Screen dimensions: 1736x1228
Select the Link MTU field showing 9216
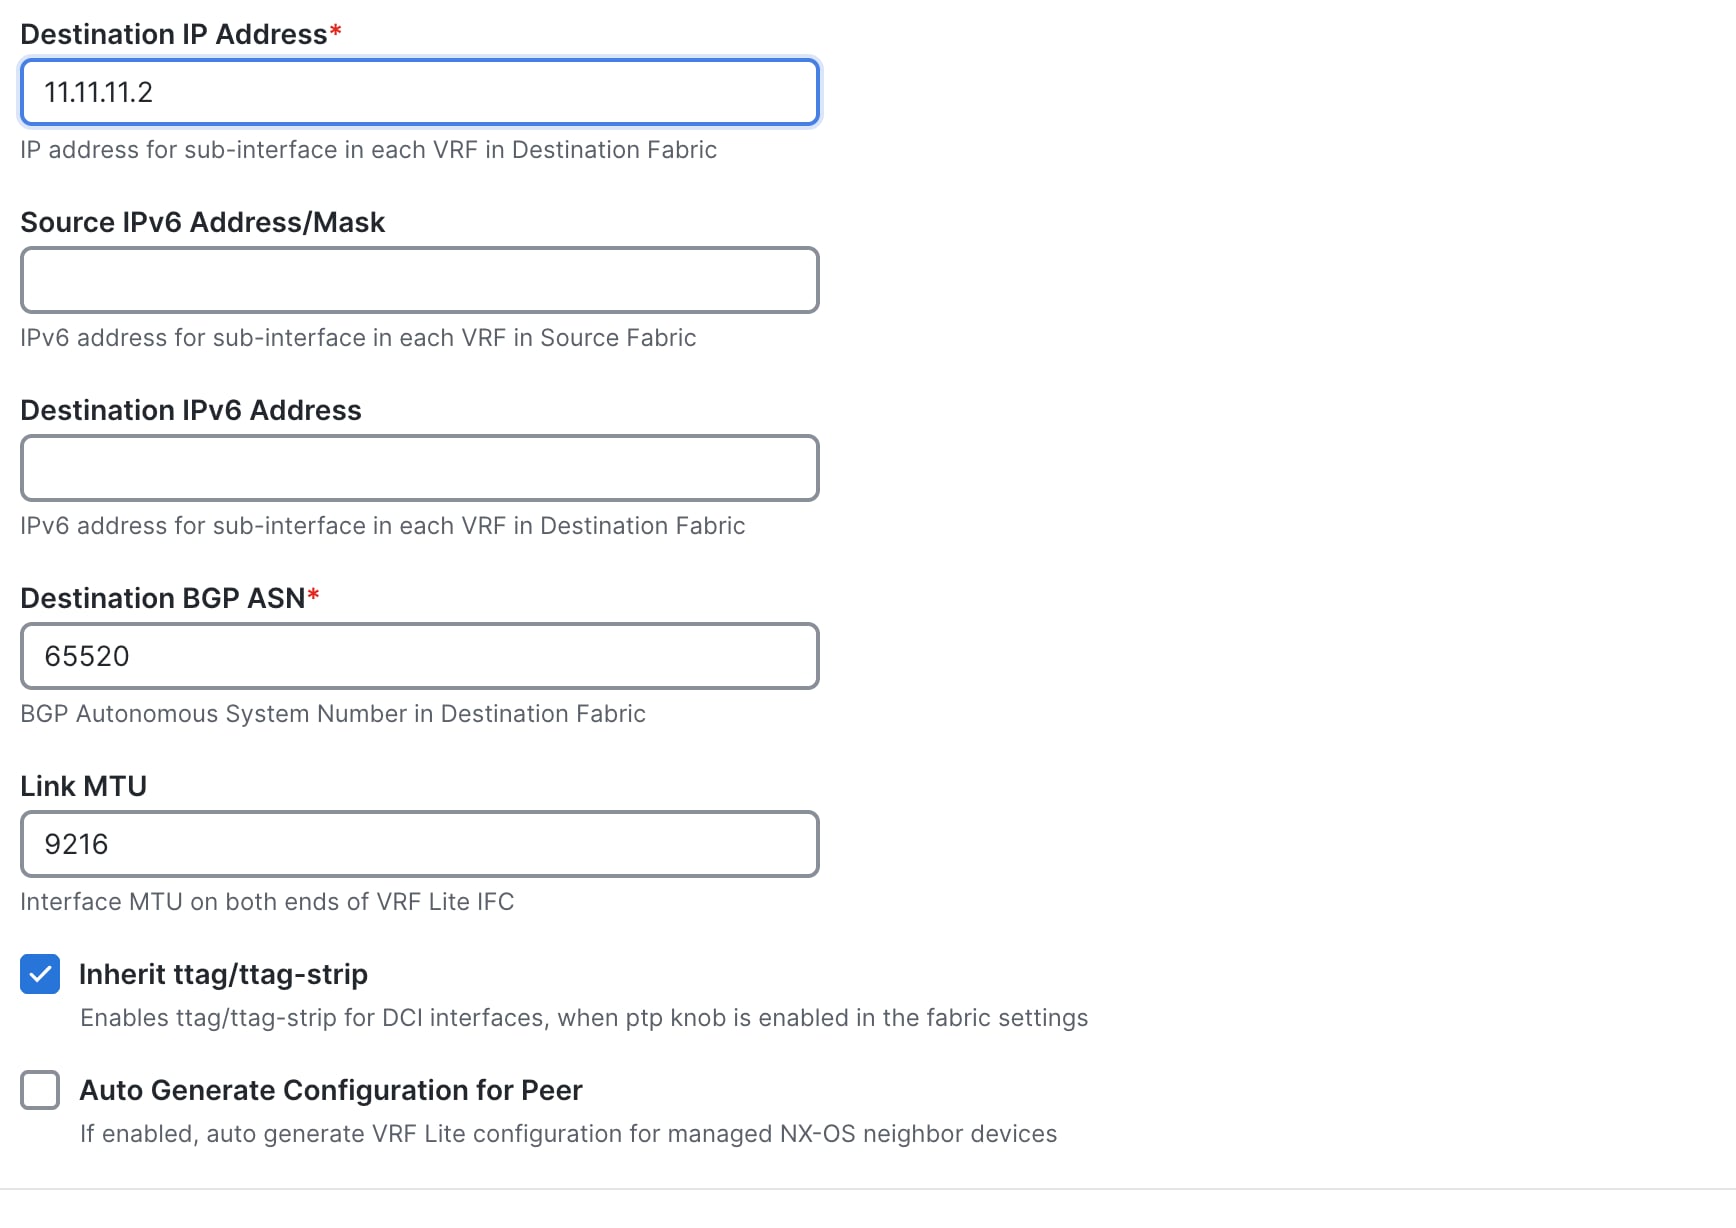(x=420, y=844)
